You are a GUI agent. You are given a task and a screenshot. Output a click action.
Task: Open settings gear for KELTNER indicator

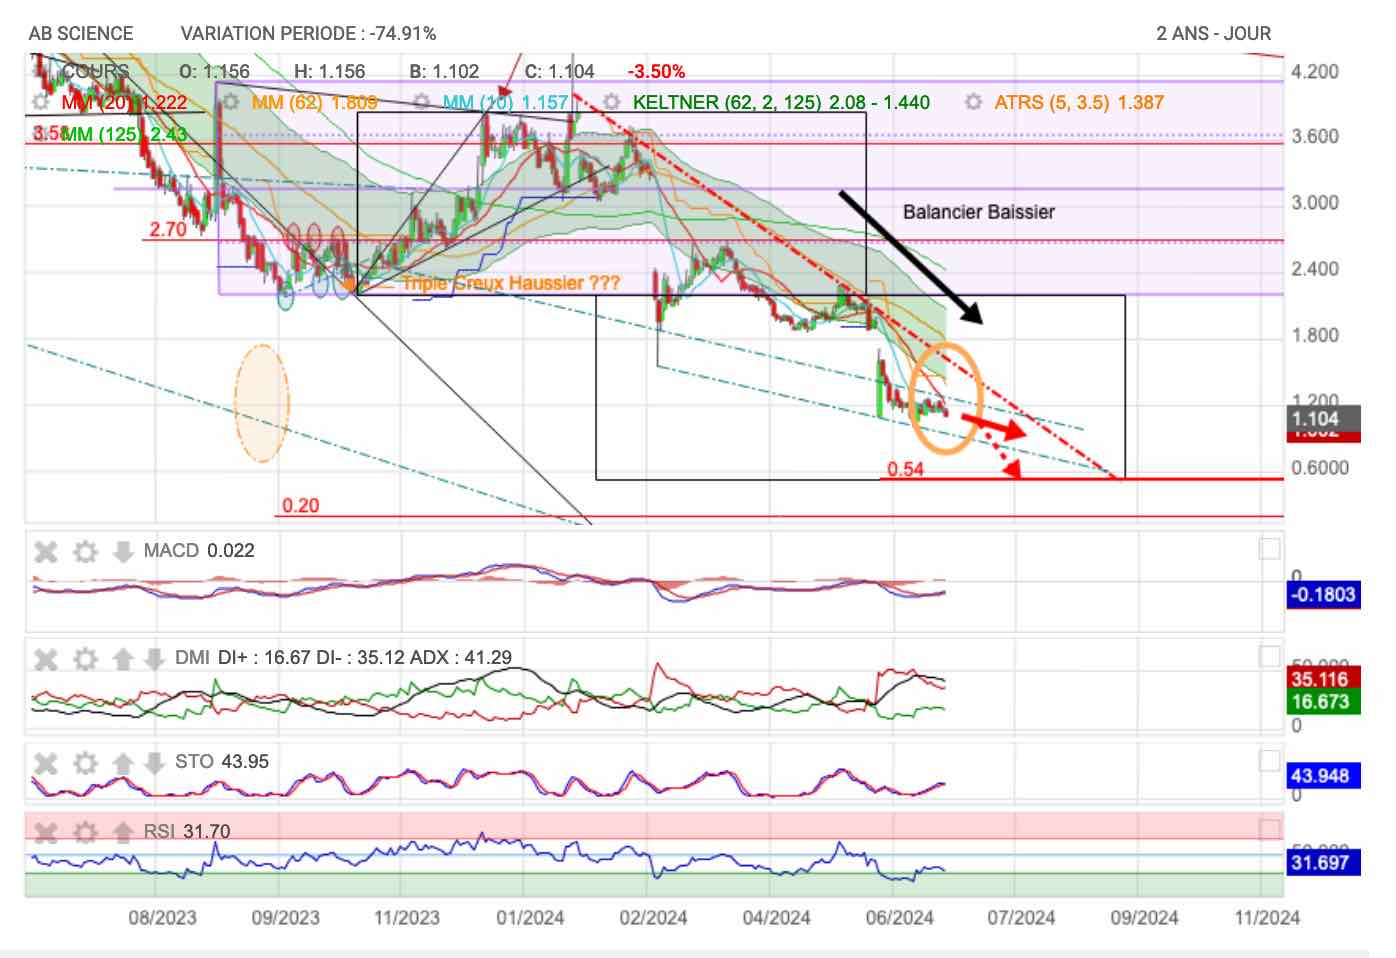pyautogui.click(x=612, y=102)
